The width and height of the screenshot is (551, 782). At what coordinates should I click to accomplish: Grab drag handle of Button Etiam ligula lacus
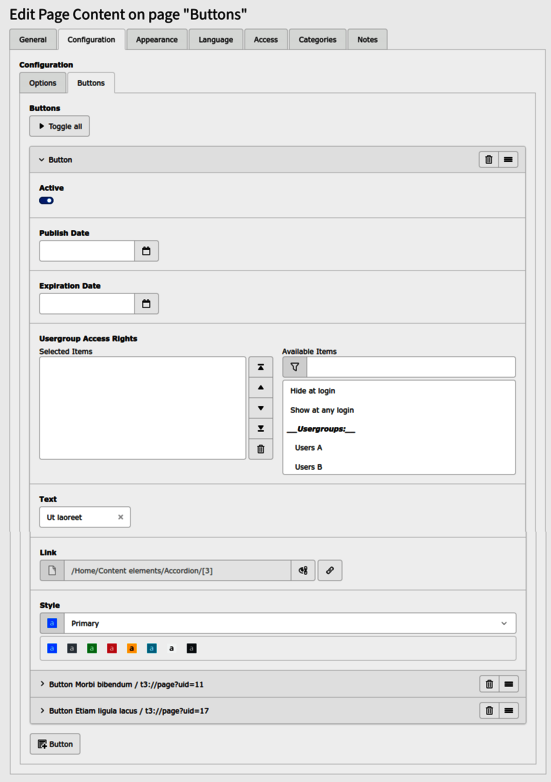tap(509, 711)
